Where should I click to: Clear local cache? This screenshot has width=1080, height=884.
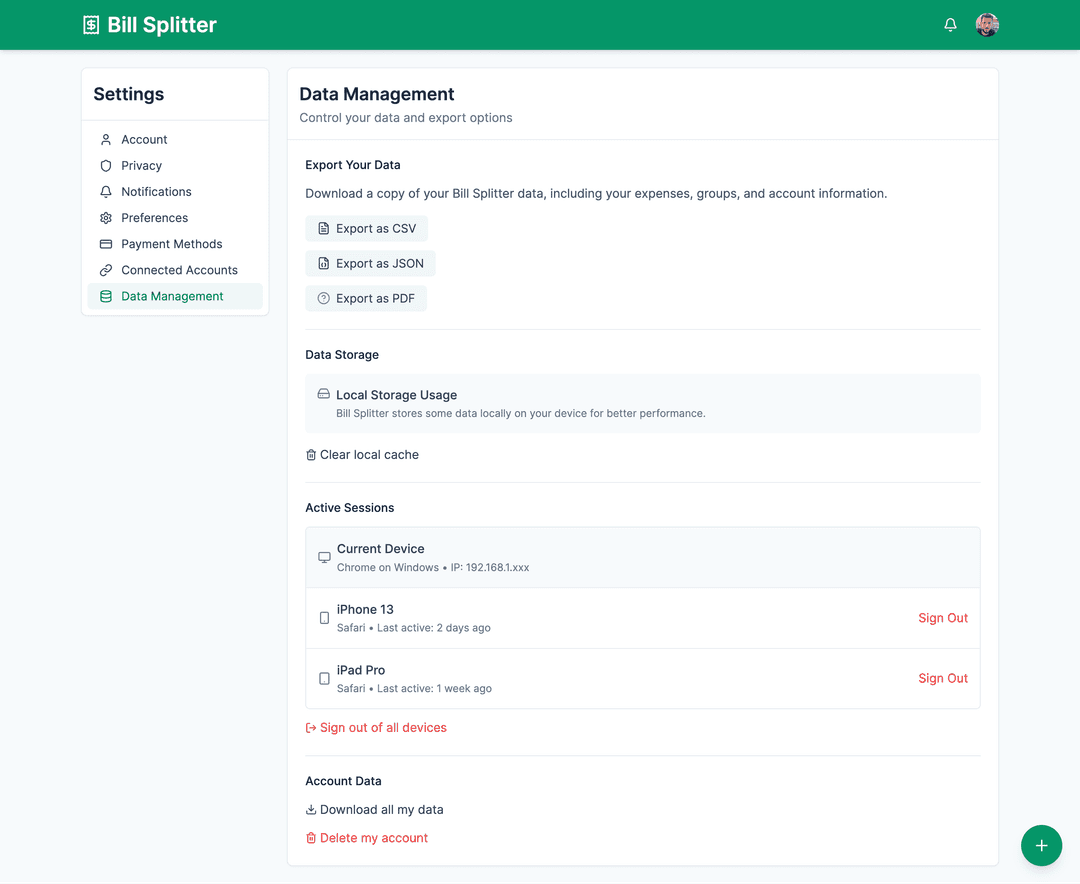[x=362, y=455]
